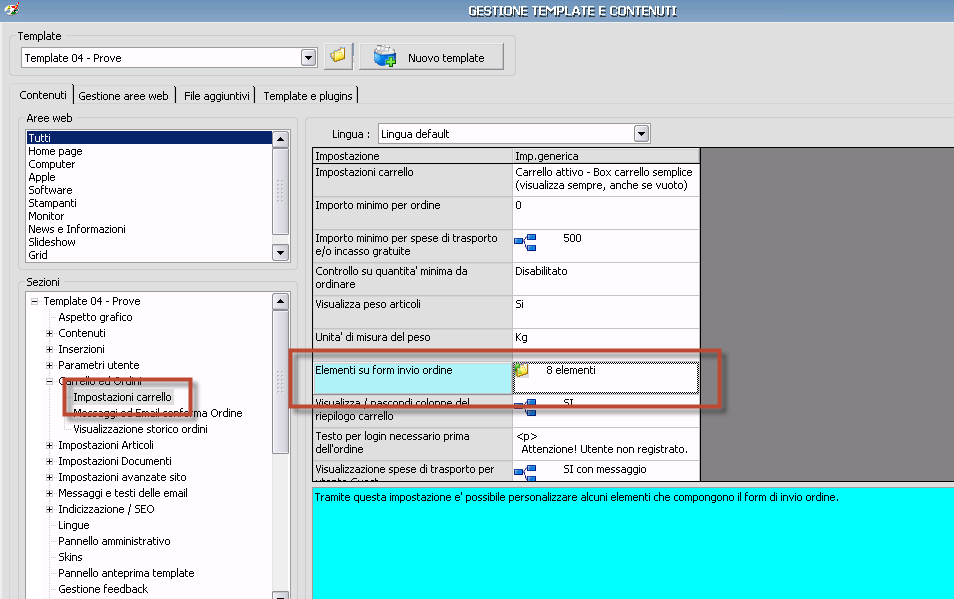Click the Kg value cell

607,345
